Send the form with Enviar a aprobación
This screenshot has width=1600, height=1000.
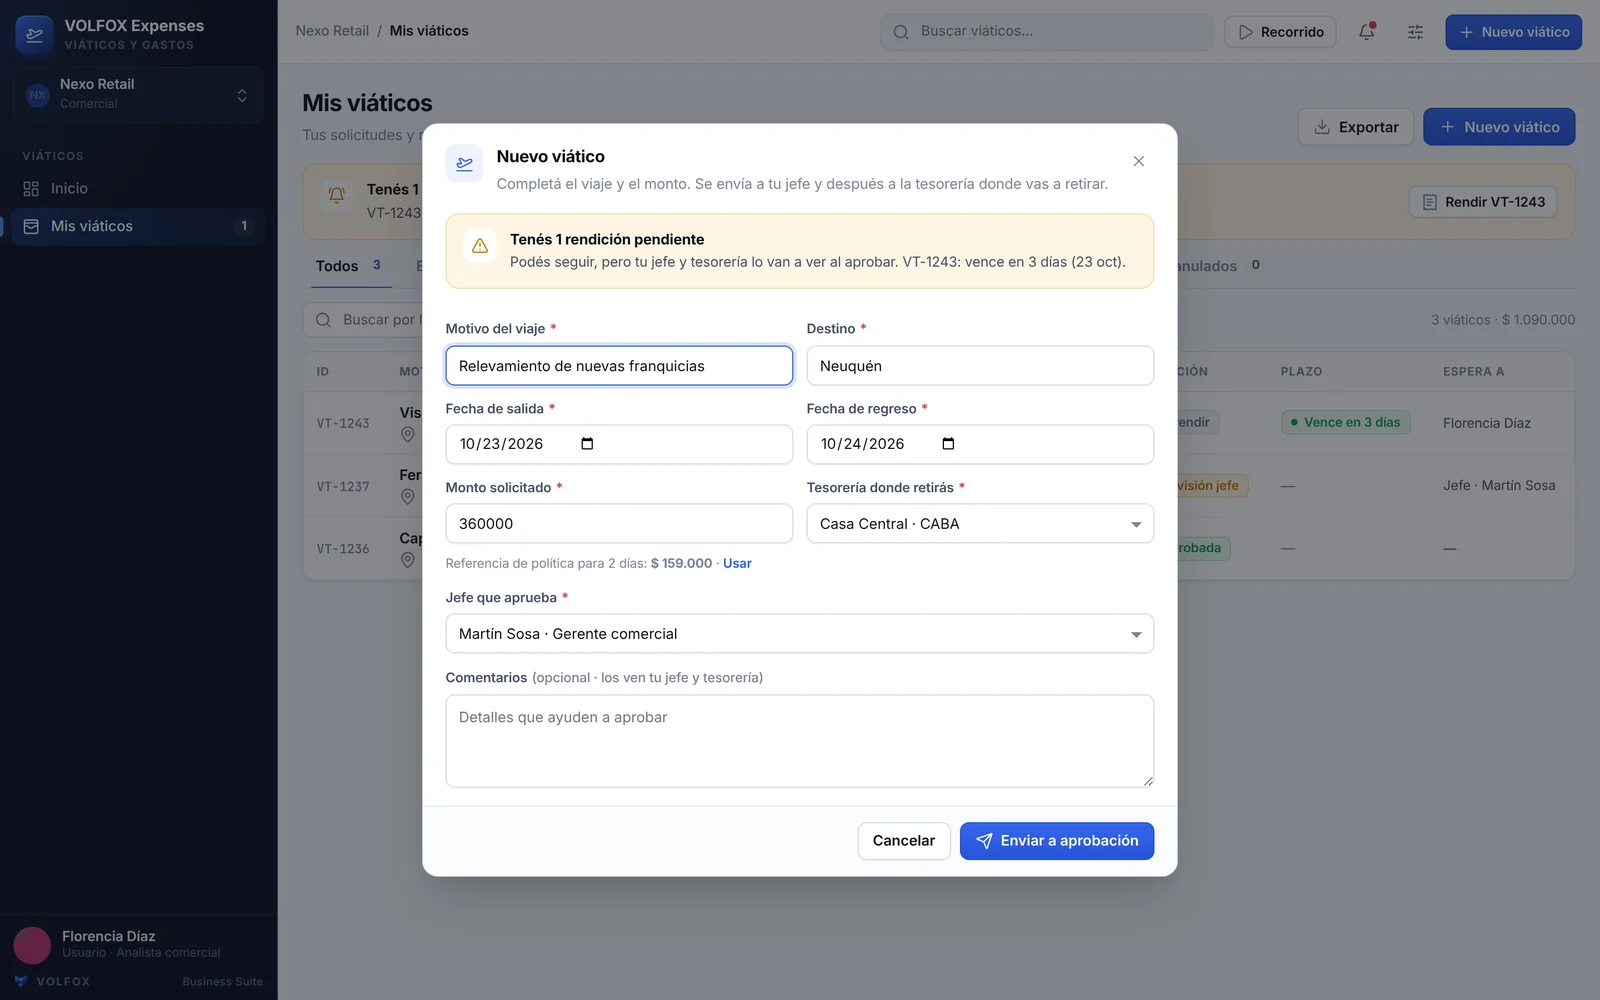pyautogui.click(x=1057, y=841)
